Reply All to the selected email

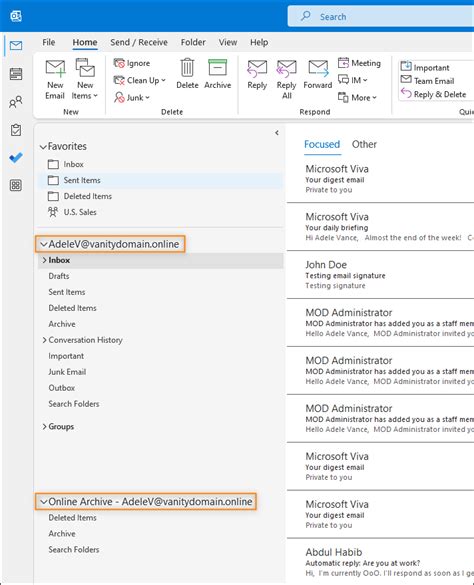286,79
